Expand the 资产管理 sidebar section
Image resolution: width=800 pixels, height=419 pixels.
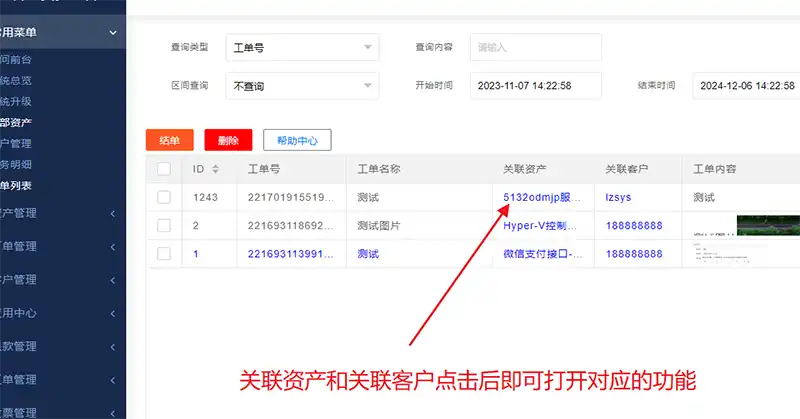[x=60, y=212]
